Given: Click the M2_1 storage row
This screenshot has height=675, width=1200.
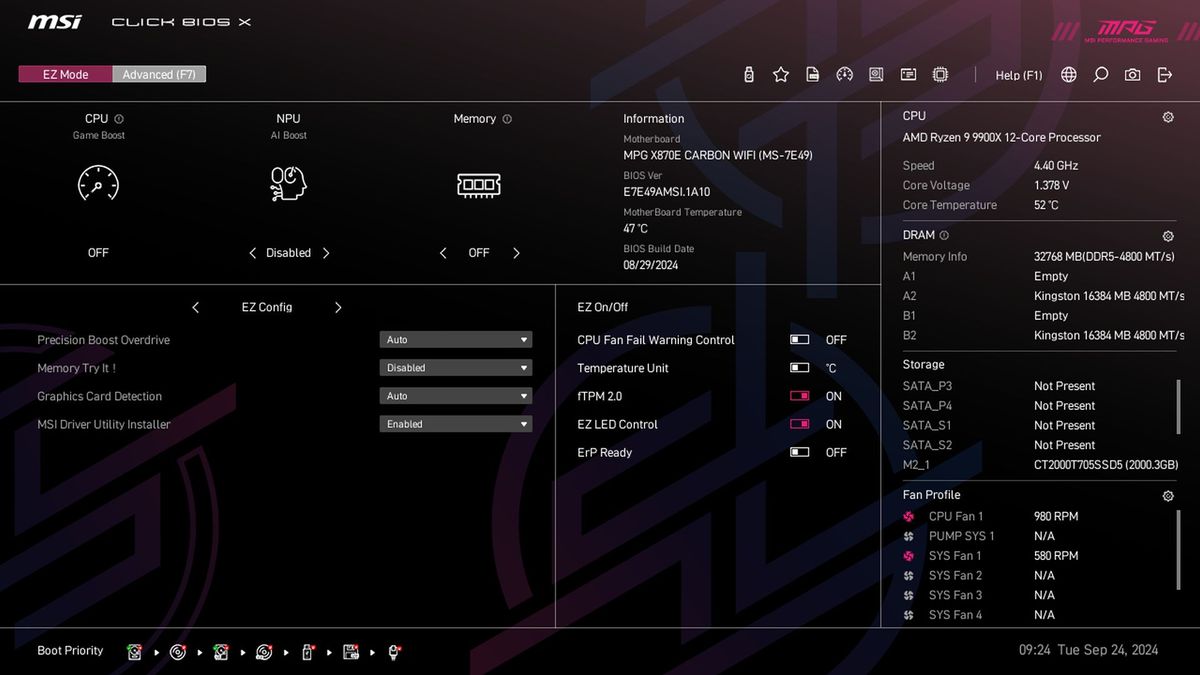Looking at the screenshot, I should [1039, 465].
